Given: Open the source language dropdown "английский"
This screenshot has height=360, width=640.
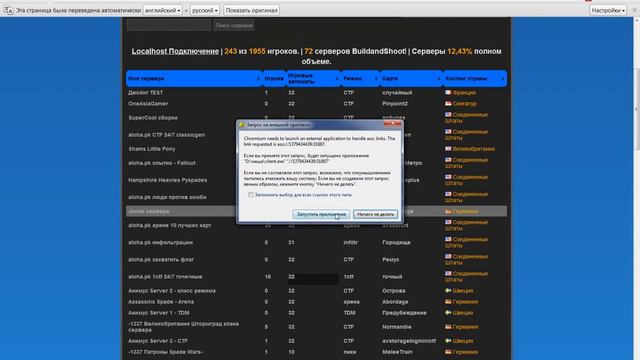Looking at the screenshot, I should pyautogui.click(x=162, y=10).
